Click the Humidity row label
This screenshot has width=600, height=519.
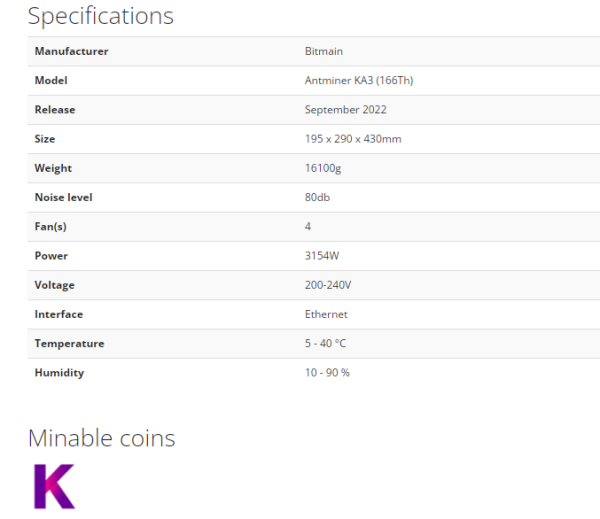coord(59,373)
